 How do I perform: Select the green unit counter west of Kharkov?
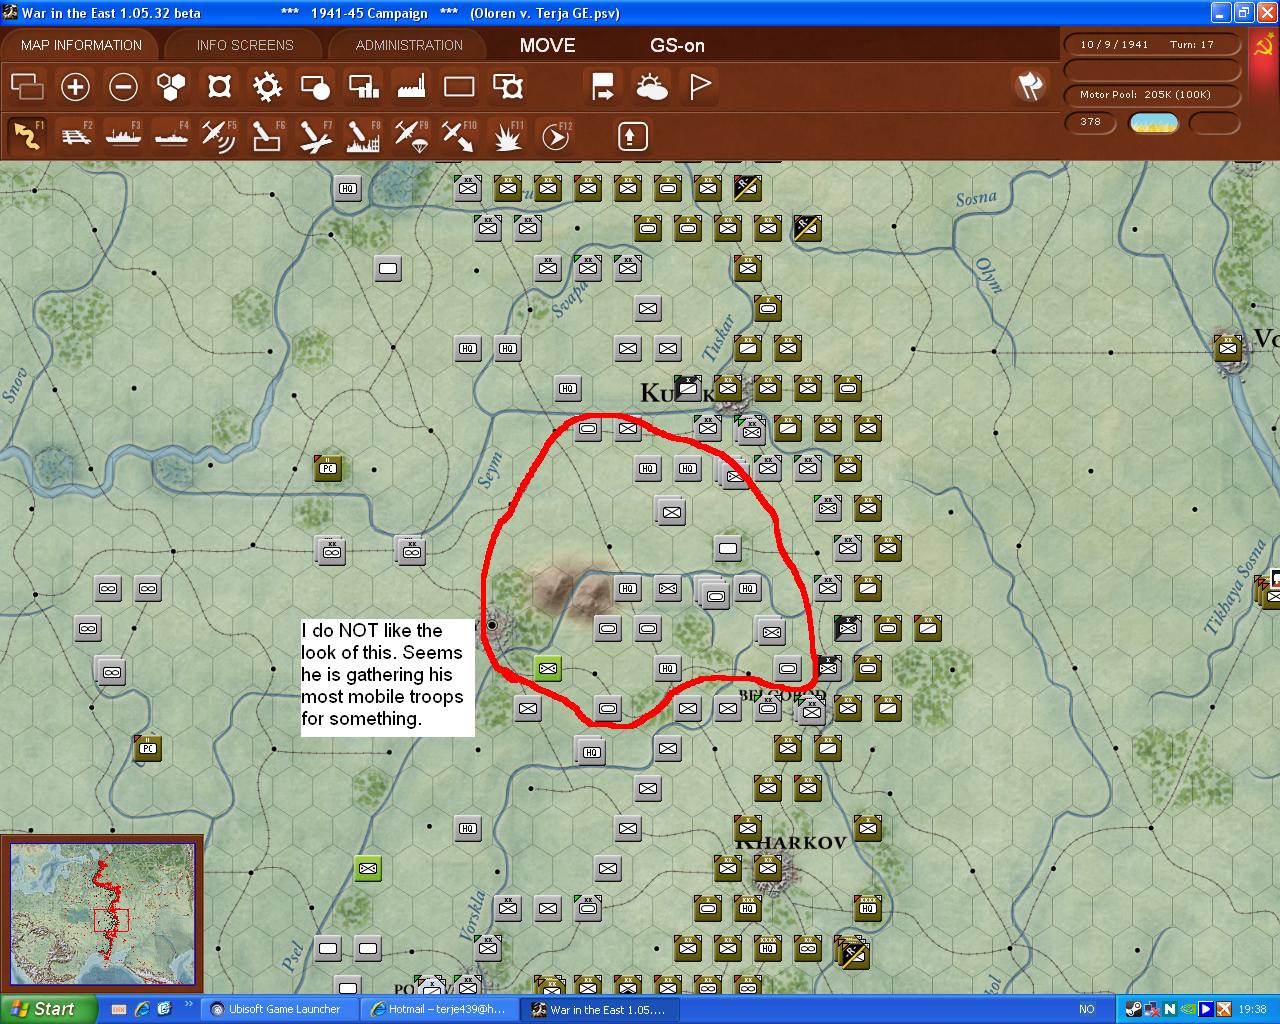pyautogui.click(x=367, y=868)
